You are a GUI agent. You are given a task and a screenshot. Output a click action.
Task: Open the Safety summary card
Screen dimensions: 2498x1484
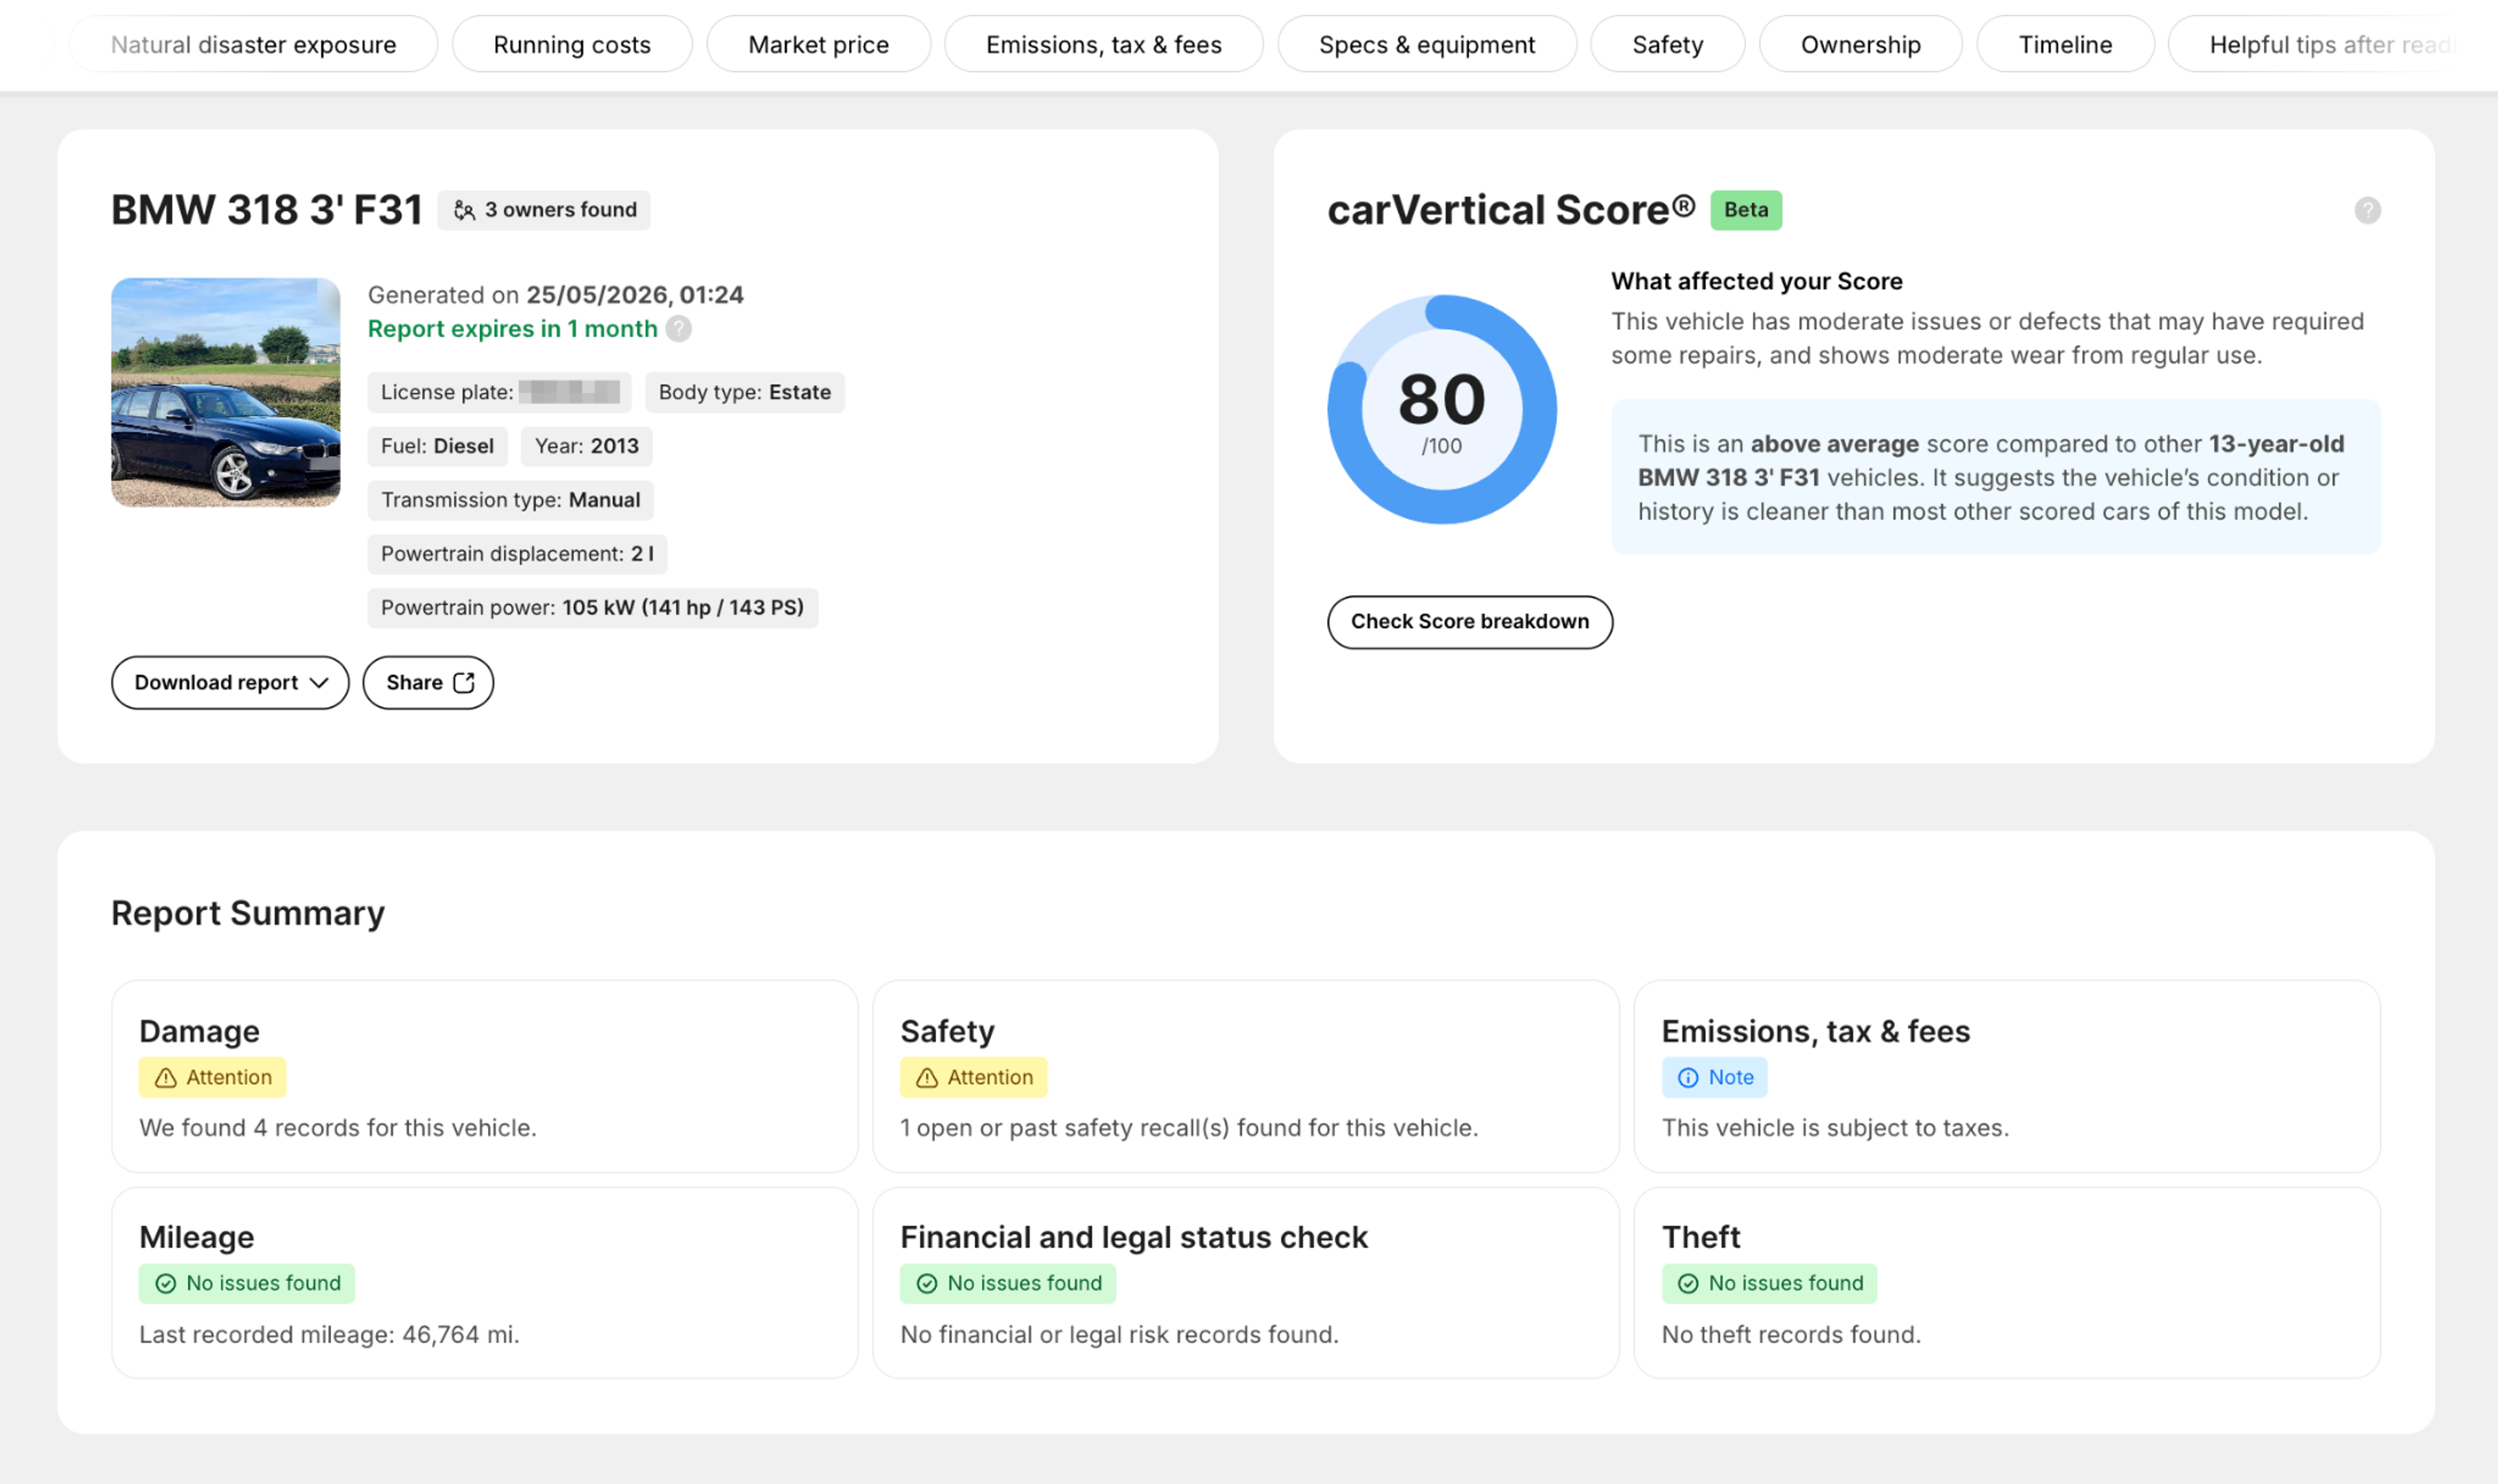tap(1246, 1076)
